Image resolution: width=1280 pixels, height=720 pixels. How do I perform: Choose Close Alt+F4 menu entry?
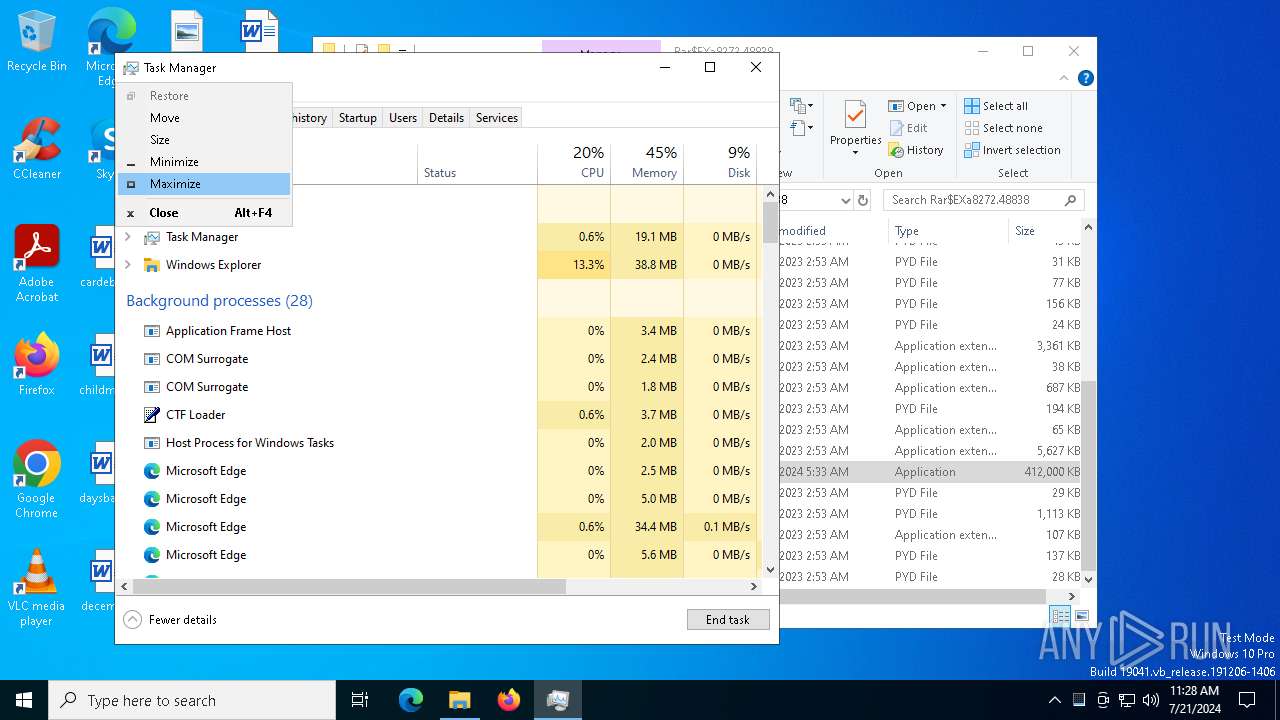pyautogui.click(x=204, y=213)
